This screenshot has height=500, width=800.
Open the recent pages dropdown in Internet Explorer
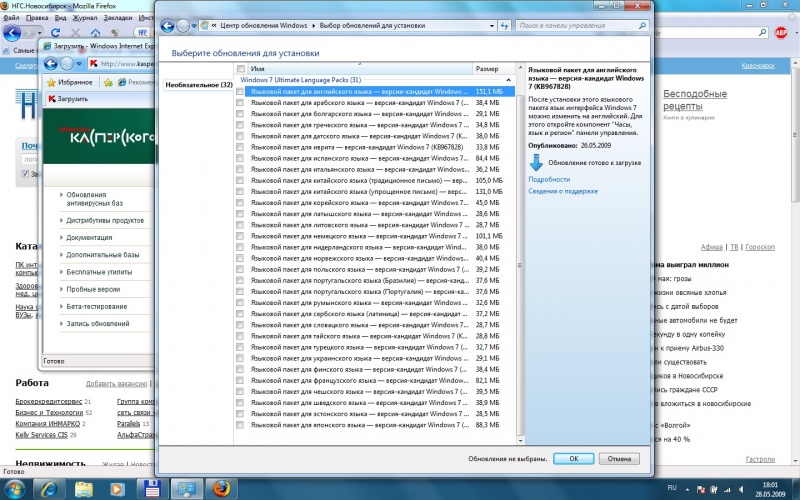(79, 64)
